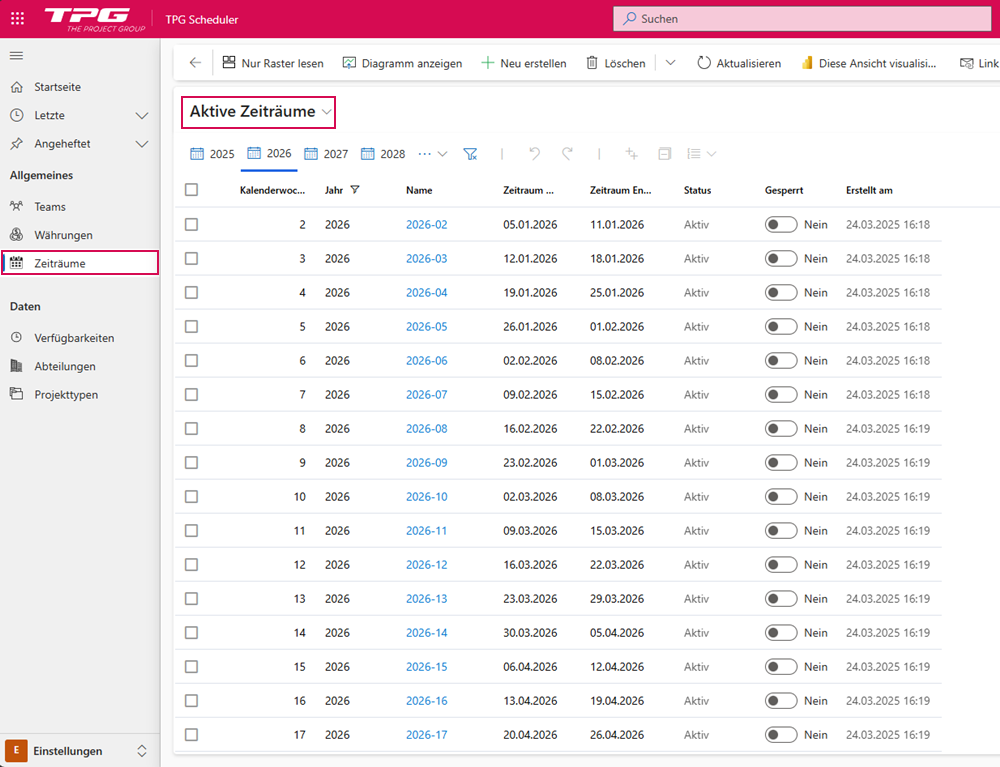Collapse the hamburger navigation menu
The height and width of the screenshot is (767, 1000).
point(17,55)
